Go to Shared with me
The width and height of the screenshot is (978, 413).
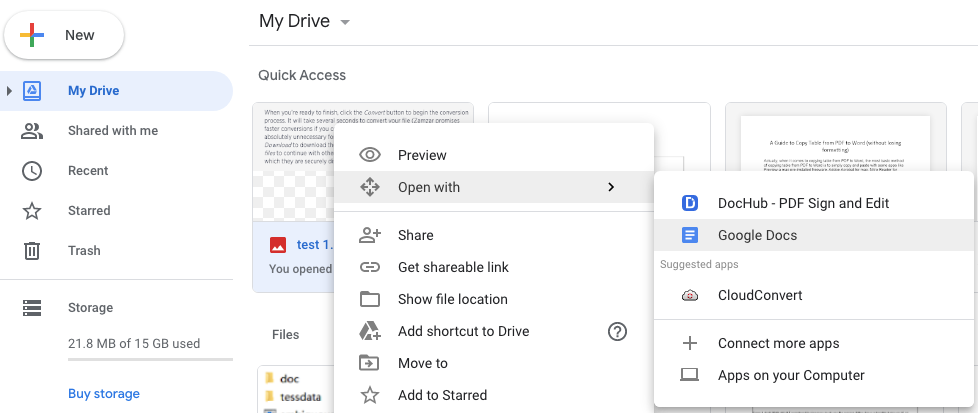(x=113, y=131)
